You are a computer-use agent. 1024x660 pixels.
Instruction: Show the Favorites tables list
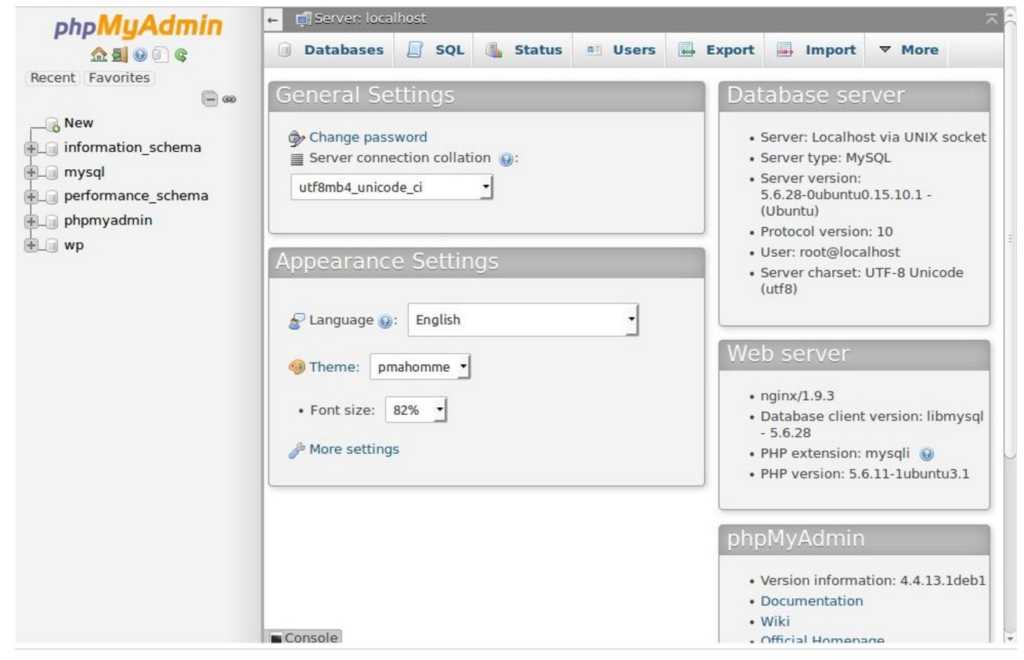119,78
